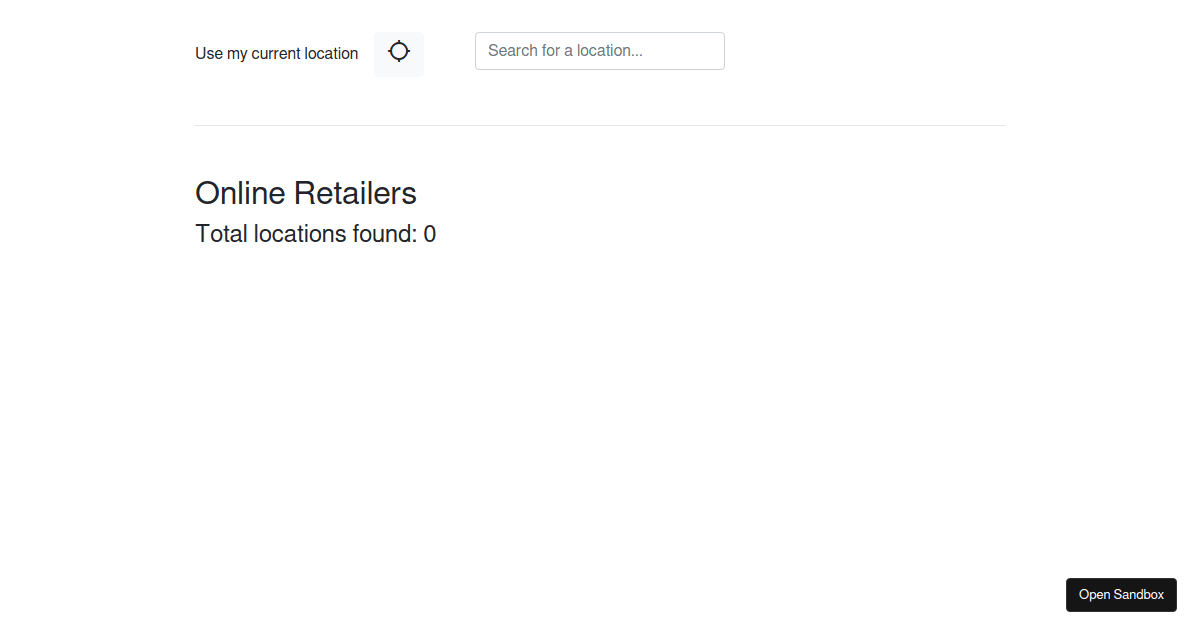Select the search box placeholder text

(565, 51)
